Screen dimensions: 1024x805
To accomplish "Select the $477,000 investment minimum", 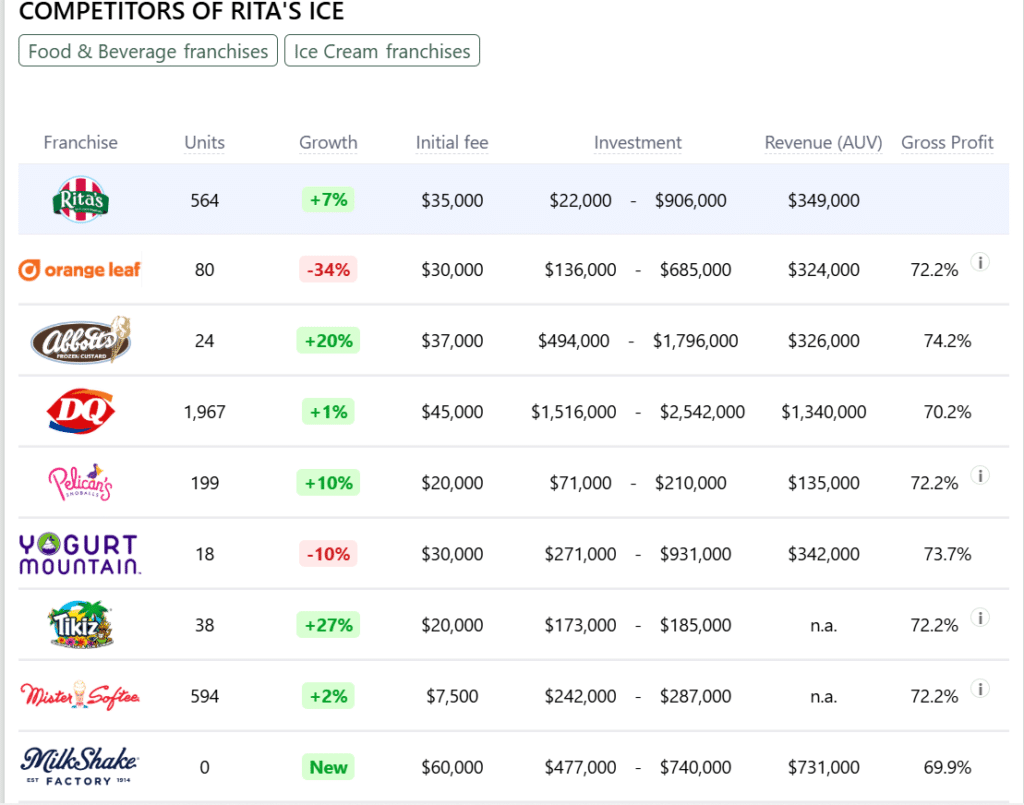I will click(580, 767).
